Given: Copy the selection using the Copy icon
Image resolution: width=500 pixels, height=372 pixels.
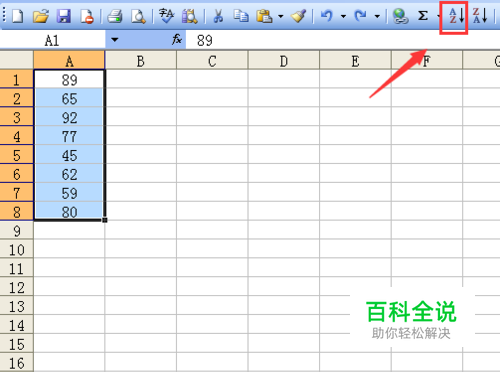Looking at the screenshot, I should click(241, 16).
